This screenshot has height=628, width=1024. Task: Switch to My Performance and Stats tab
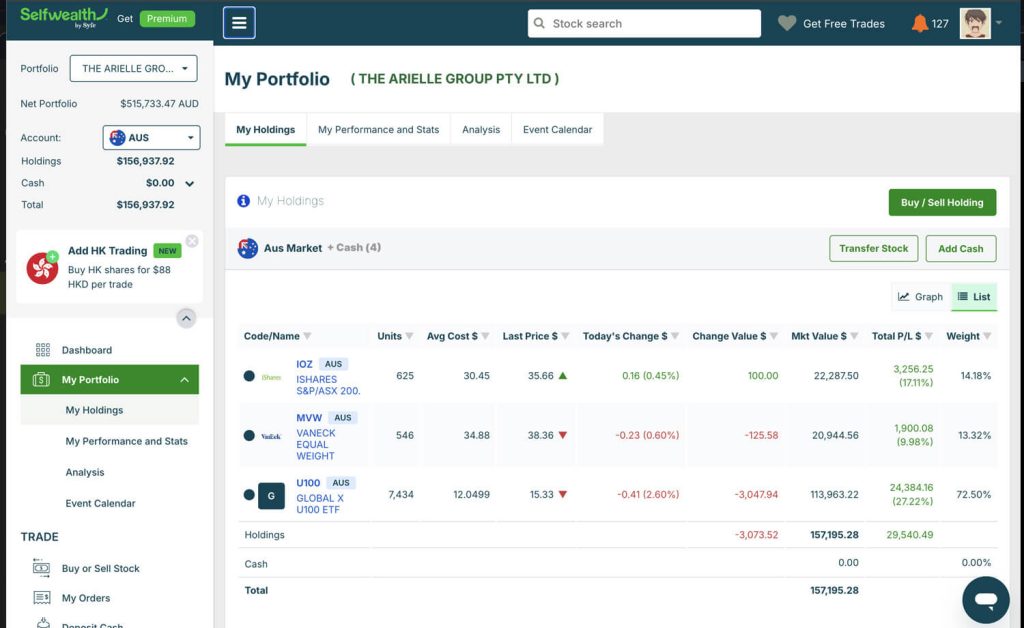click(x=378, y=130)
